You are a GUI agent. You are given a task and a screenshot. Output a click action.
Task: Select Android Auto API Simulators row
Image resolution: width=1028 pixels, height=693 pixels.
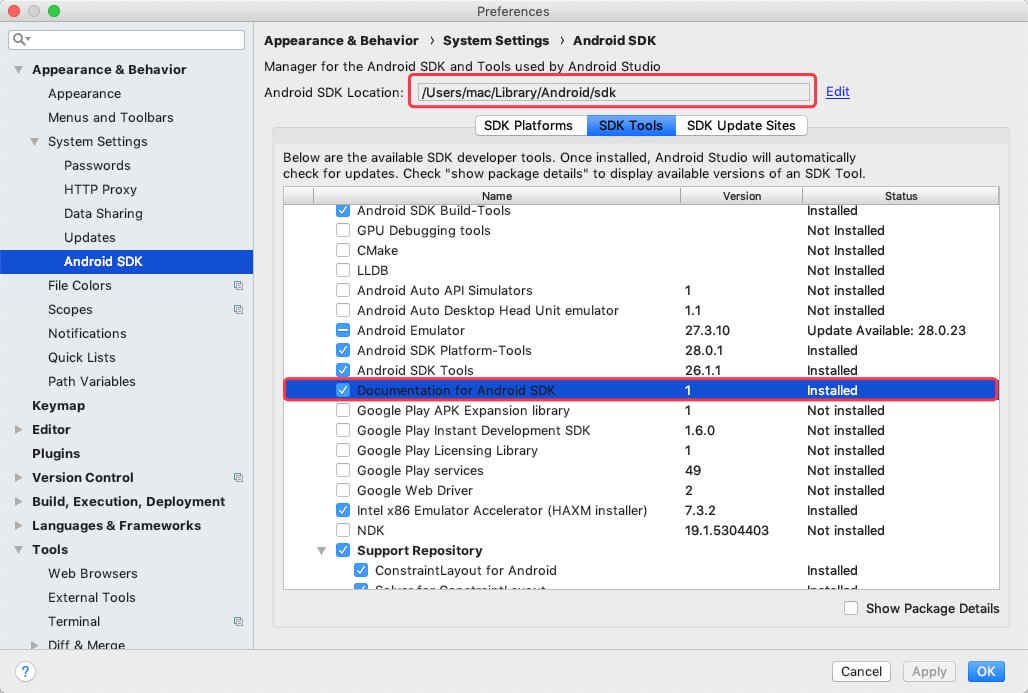point(641,290)
